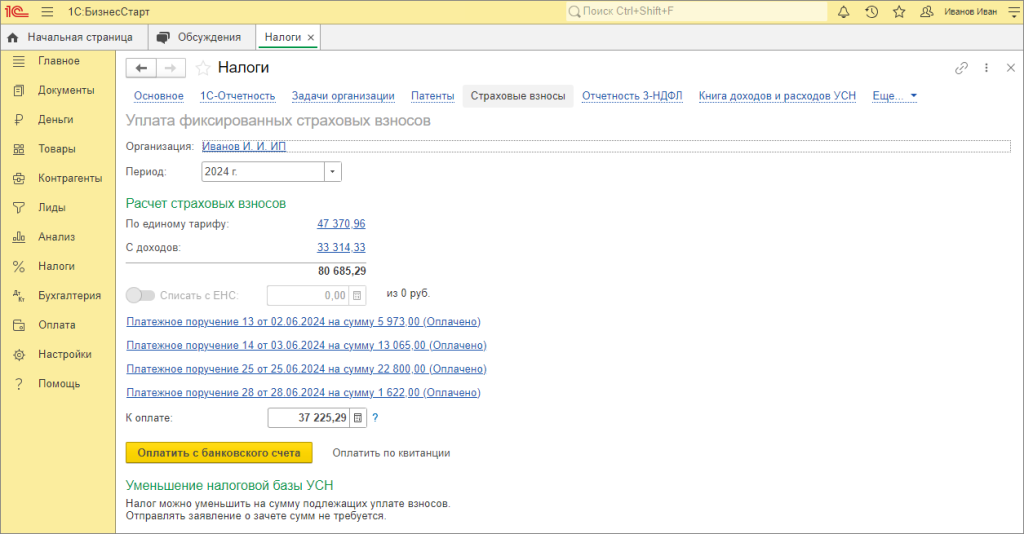Open Помощь section in sidebar
This screenshot has width=1024, height=534.
pyautogui.click(x=58, y=384)
